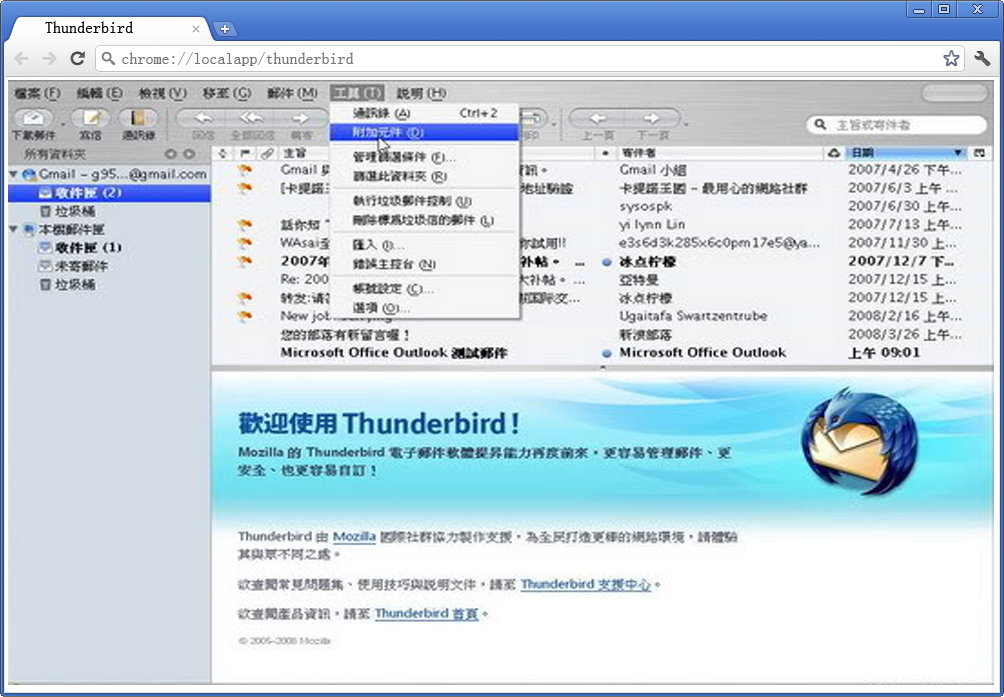The height and width of the screenshot is (697, 1004).
Task: Toggle the flag on the Ugaitafa Swartzentrube message
Action: click(x=244, y=316)
